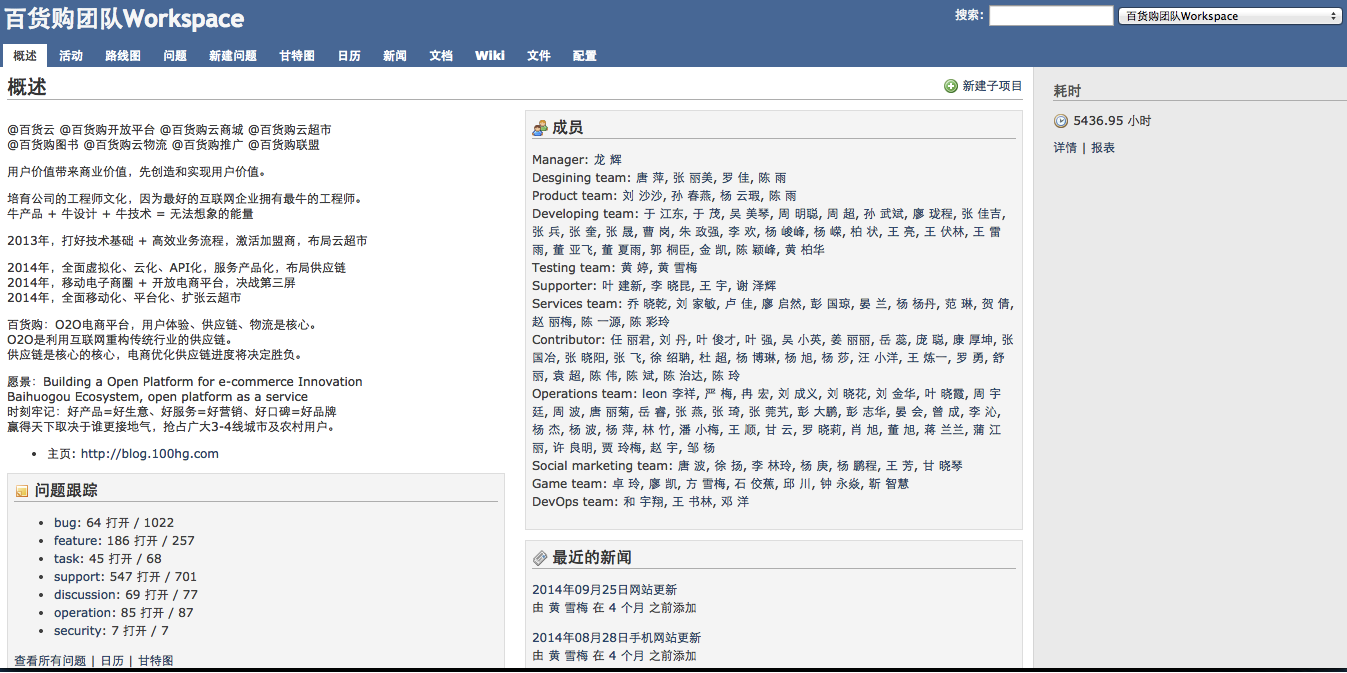The image size is (1347, 673).
Task: Click 查看所有问题 link
Action: coord(50,661)
